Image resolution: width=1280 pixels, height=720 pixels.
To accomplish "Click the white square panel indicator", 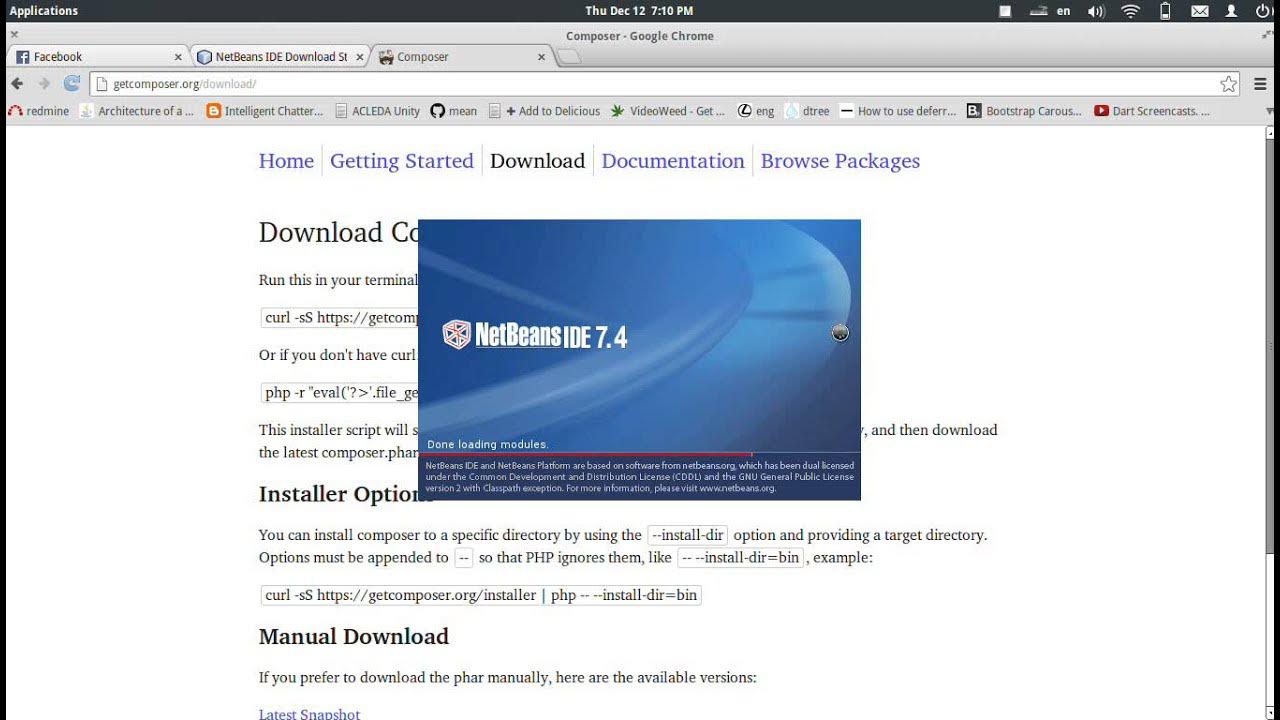I will pyautogui.click(x=1006, y=11).
